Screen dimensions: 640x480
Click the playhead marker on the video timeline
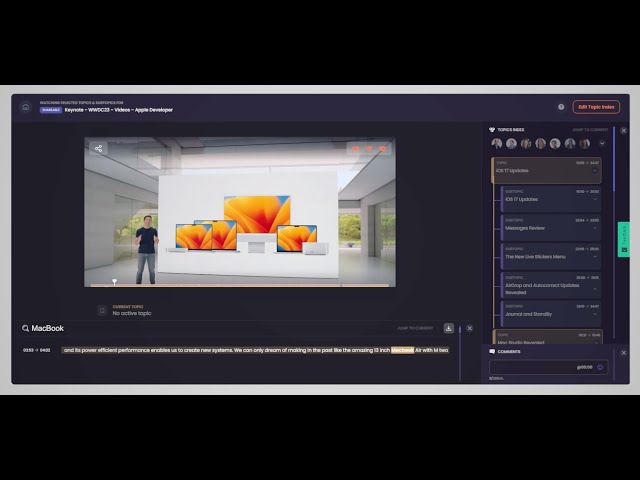click(115, 282)
